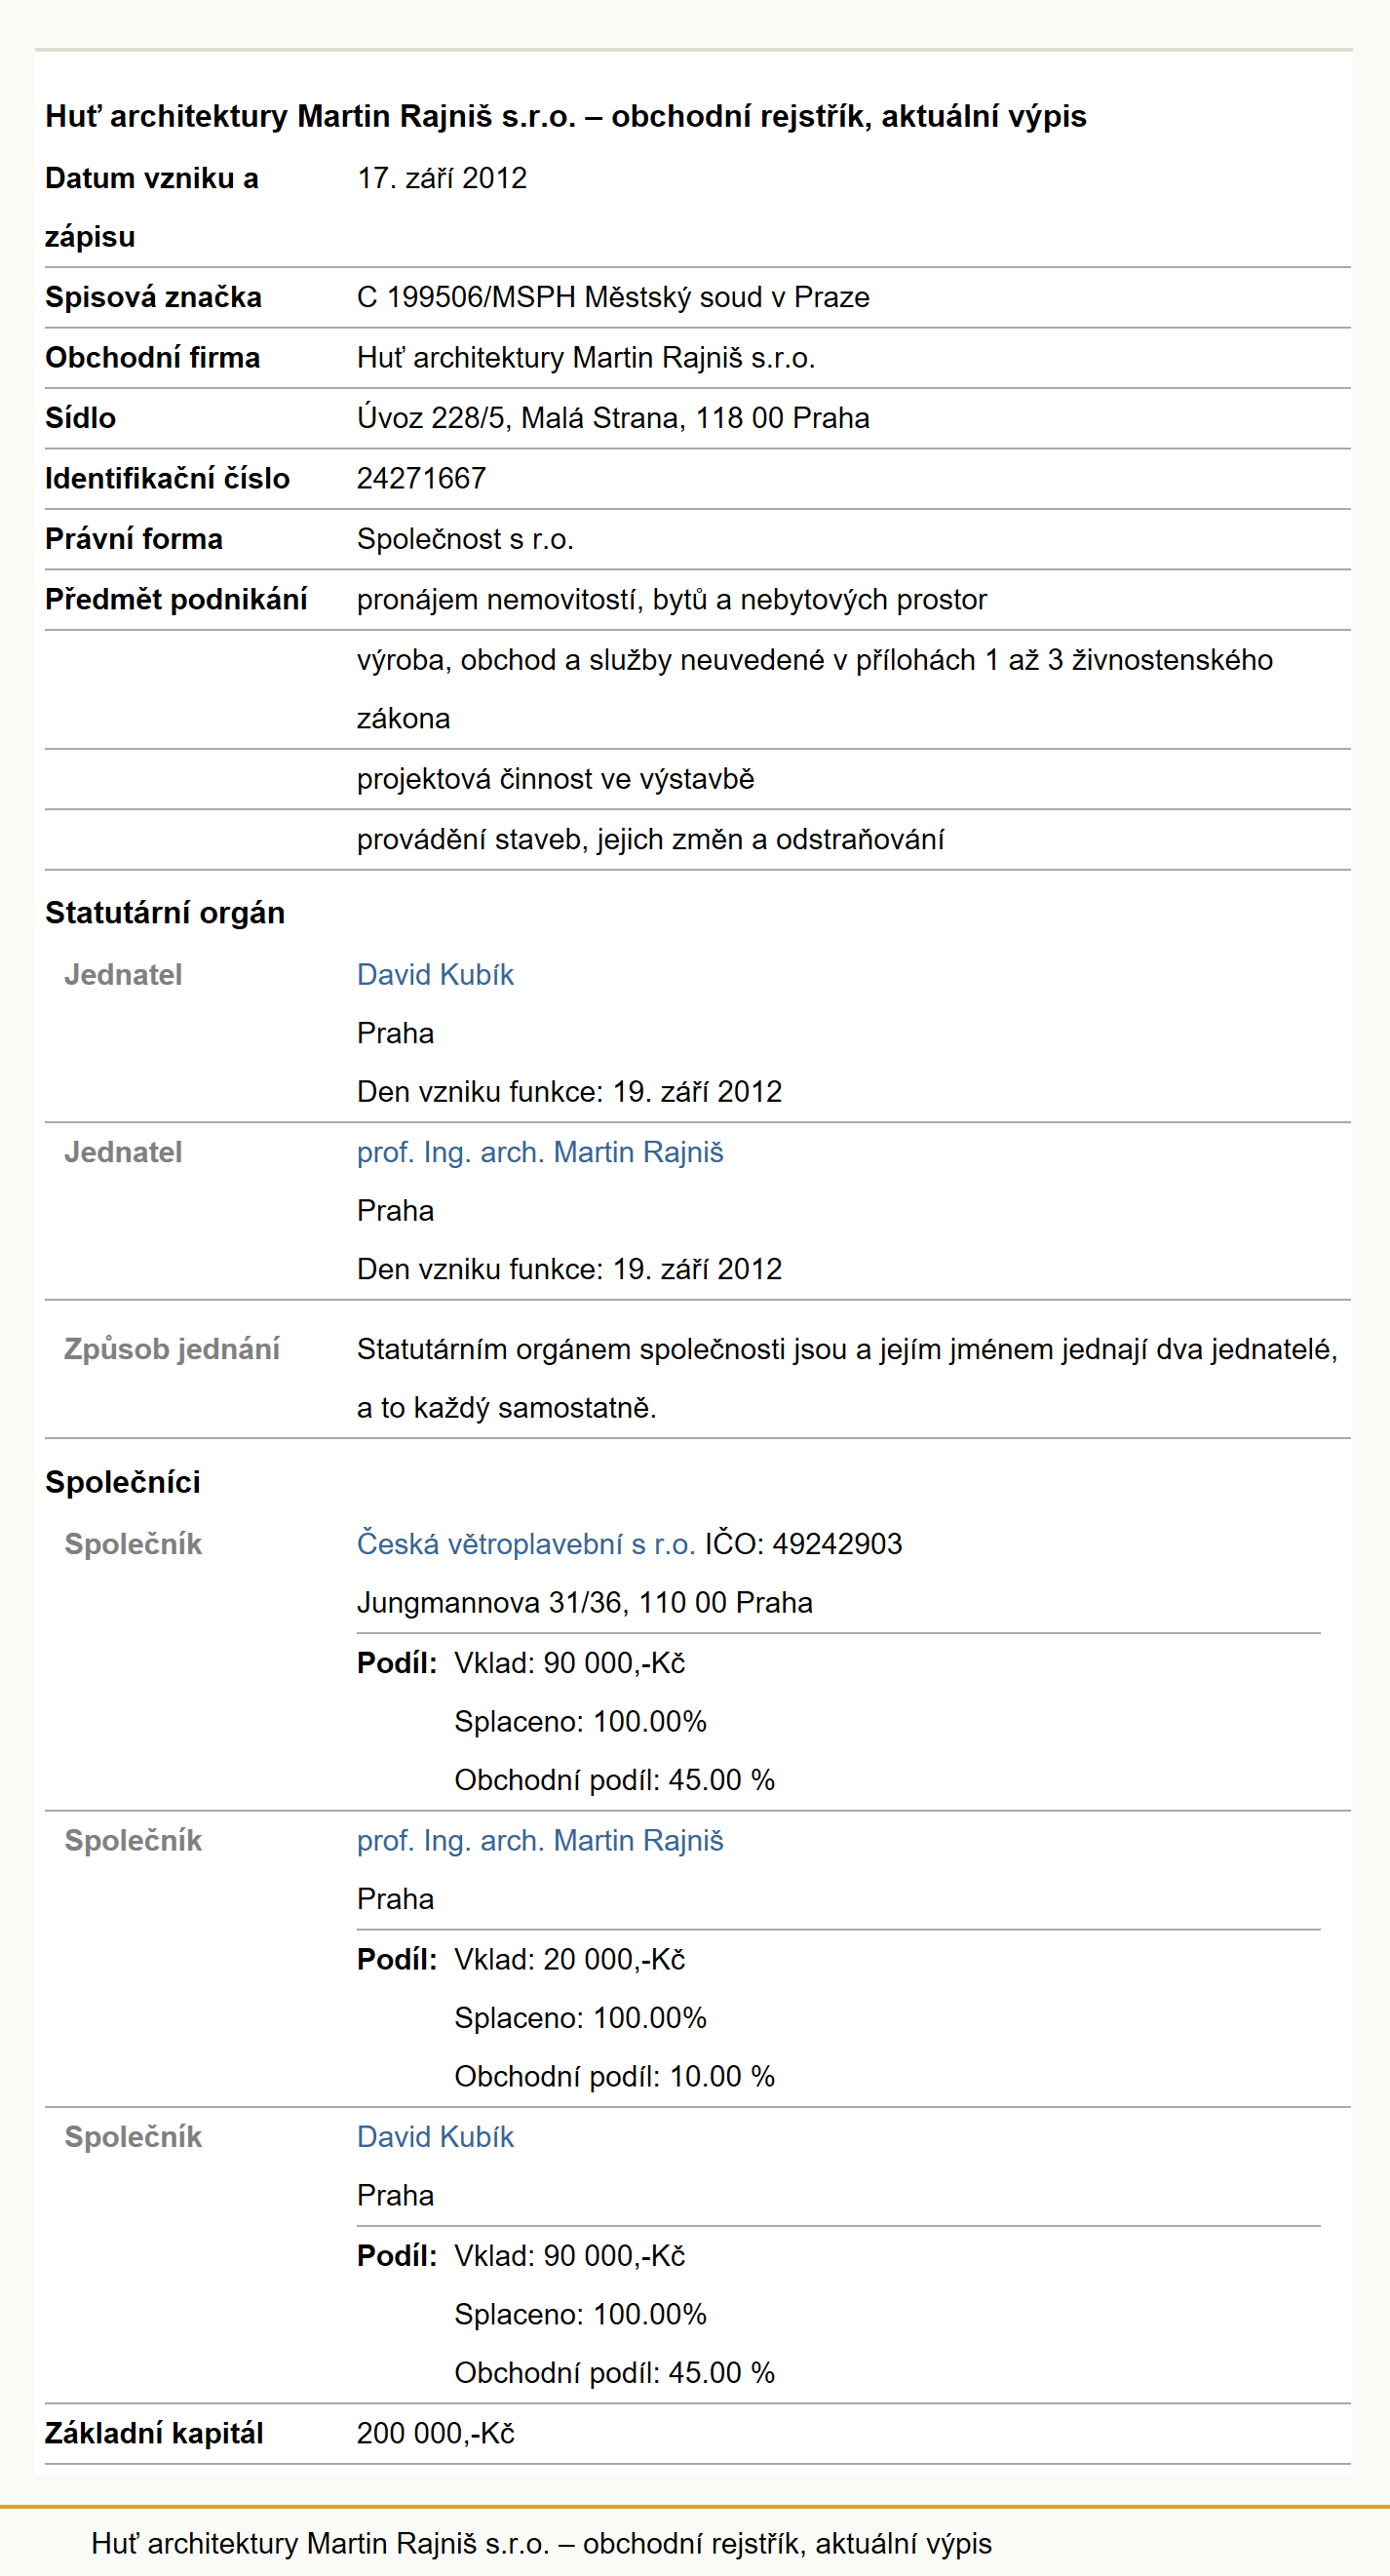Click the Statutární orgán section heading
Screen dimensions: 1390x2576
(x=165, y=913)
